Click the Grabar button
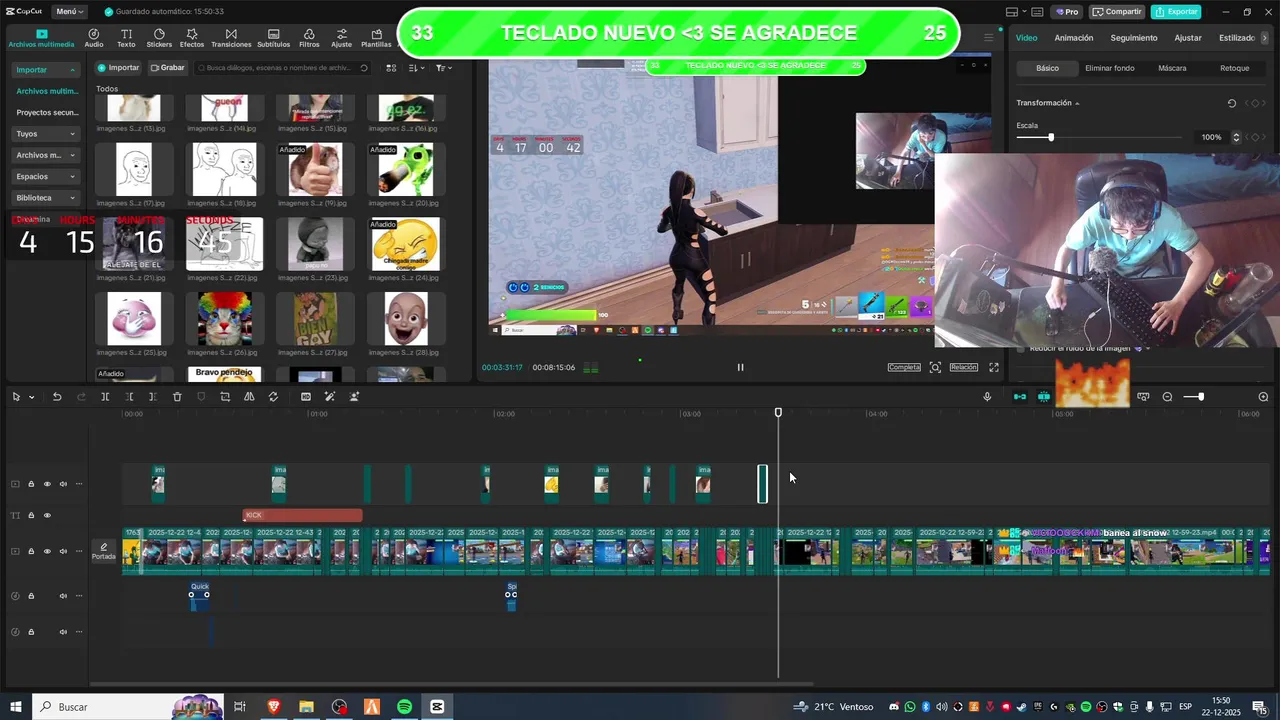1280x720 pixels. pos(167,68)
